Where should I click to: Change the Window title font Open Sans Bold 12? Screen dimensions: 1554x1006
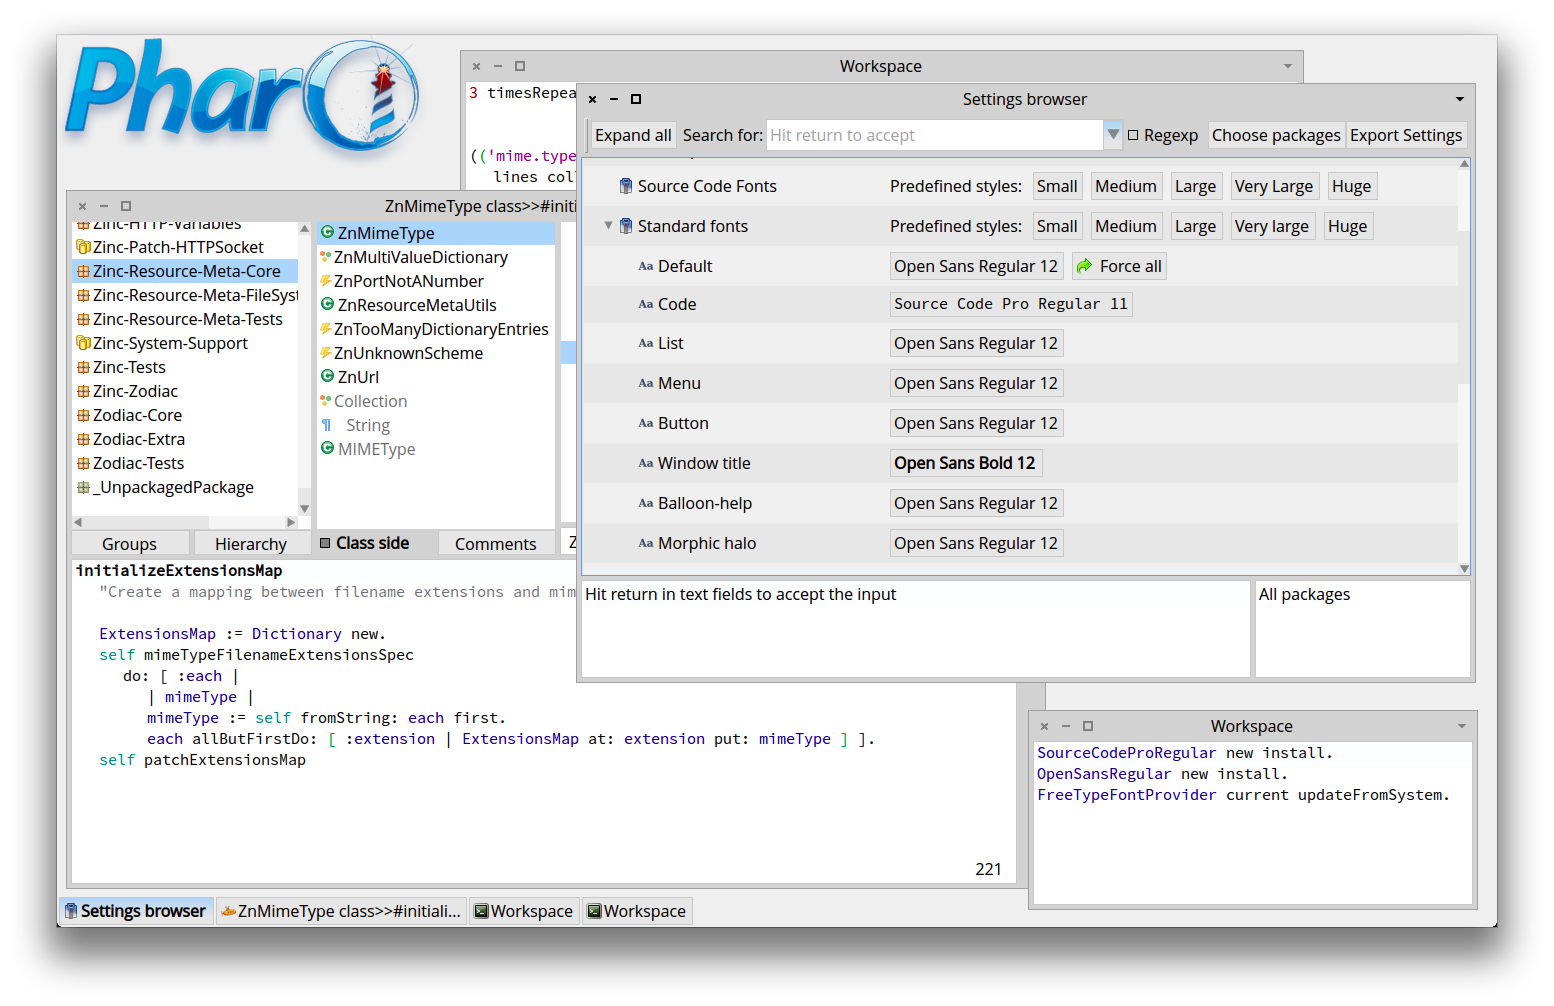tap(965, 463)
